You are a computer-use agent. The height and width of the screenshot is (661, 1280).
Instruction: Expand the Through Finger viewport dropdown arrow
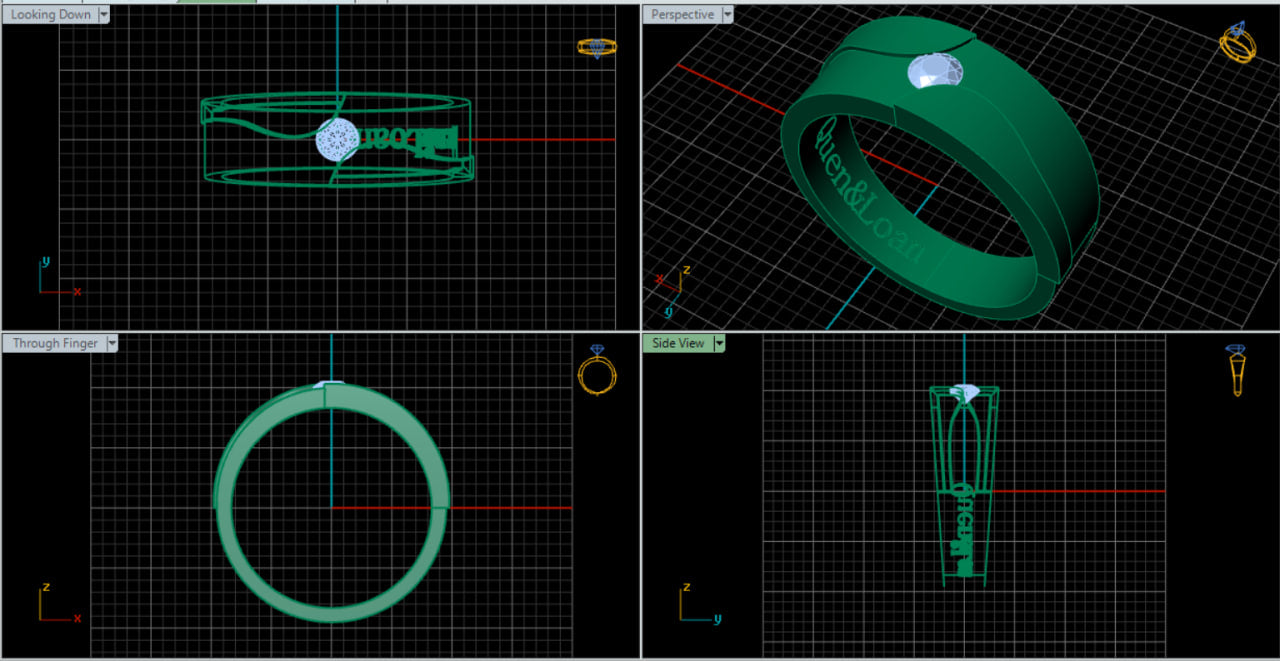(x=112, y=343)
